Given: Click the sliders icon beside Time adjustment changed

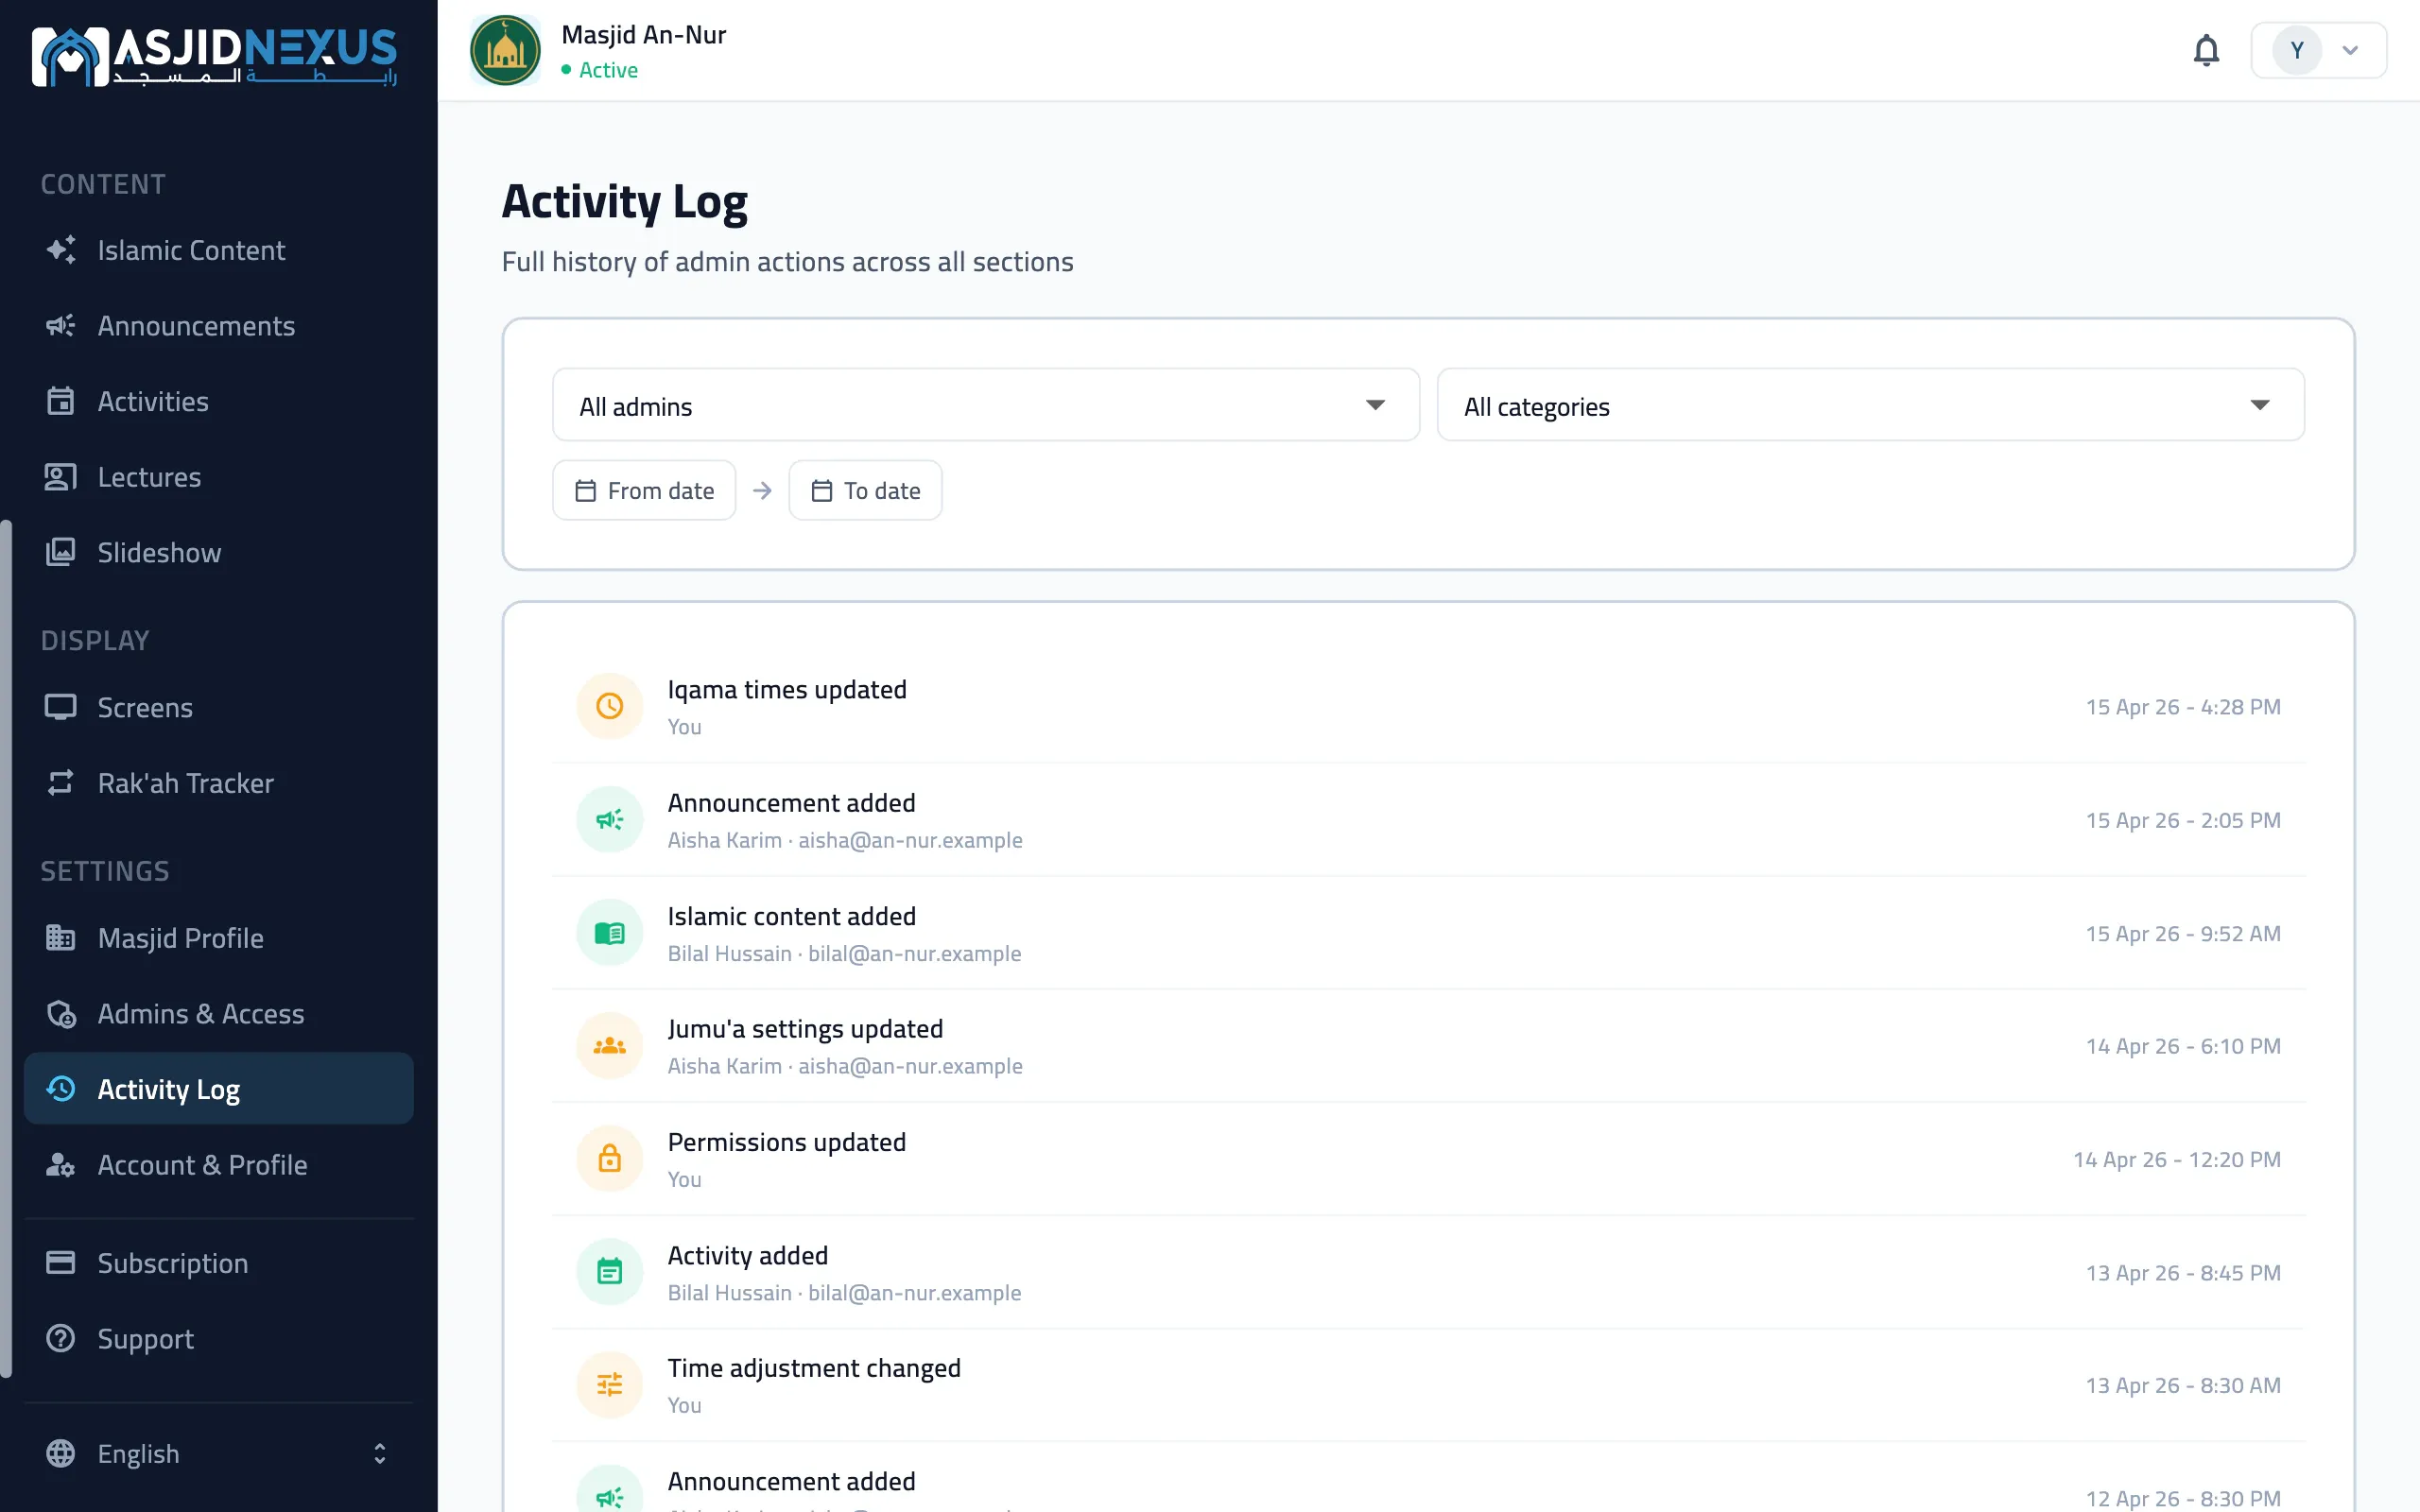Looking at the screenshot, I should [x=609, y=1385].
